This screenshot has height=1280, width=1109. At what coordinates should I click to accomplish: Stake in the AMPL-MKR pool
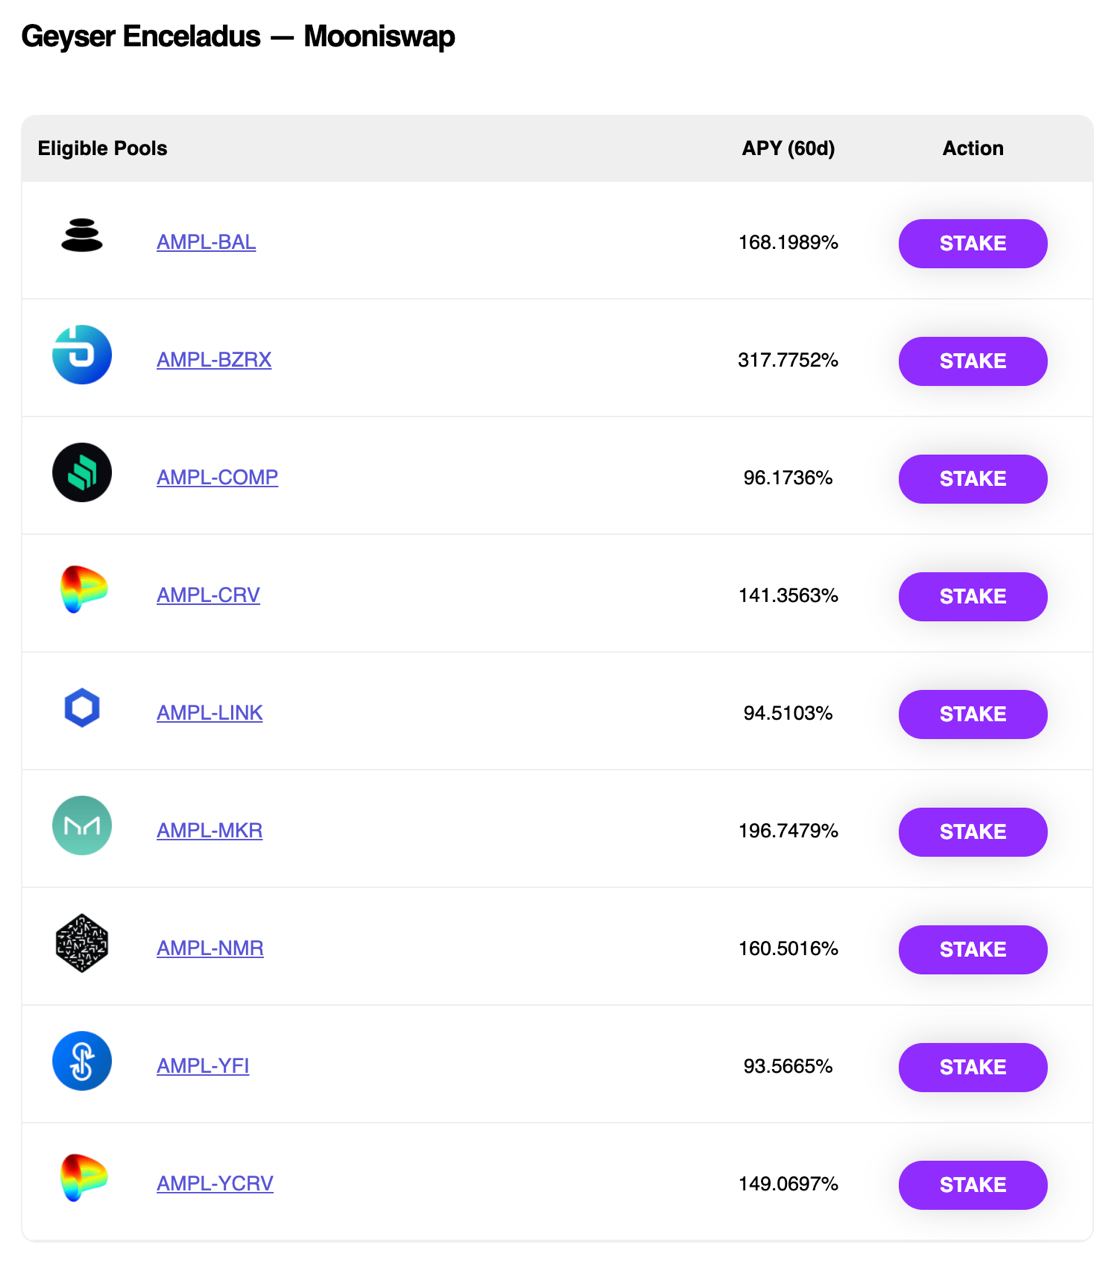[x=973, y=832]
